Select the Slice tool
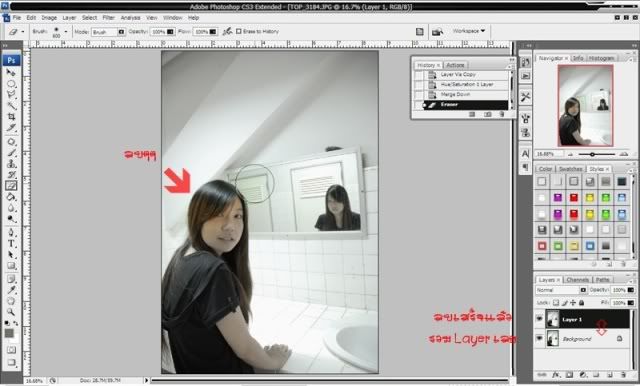 [x=11, y=128]
